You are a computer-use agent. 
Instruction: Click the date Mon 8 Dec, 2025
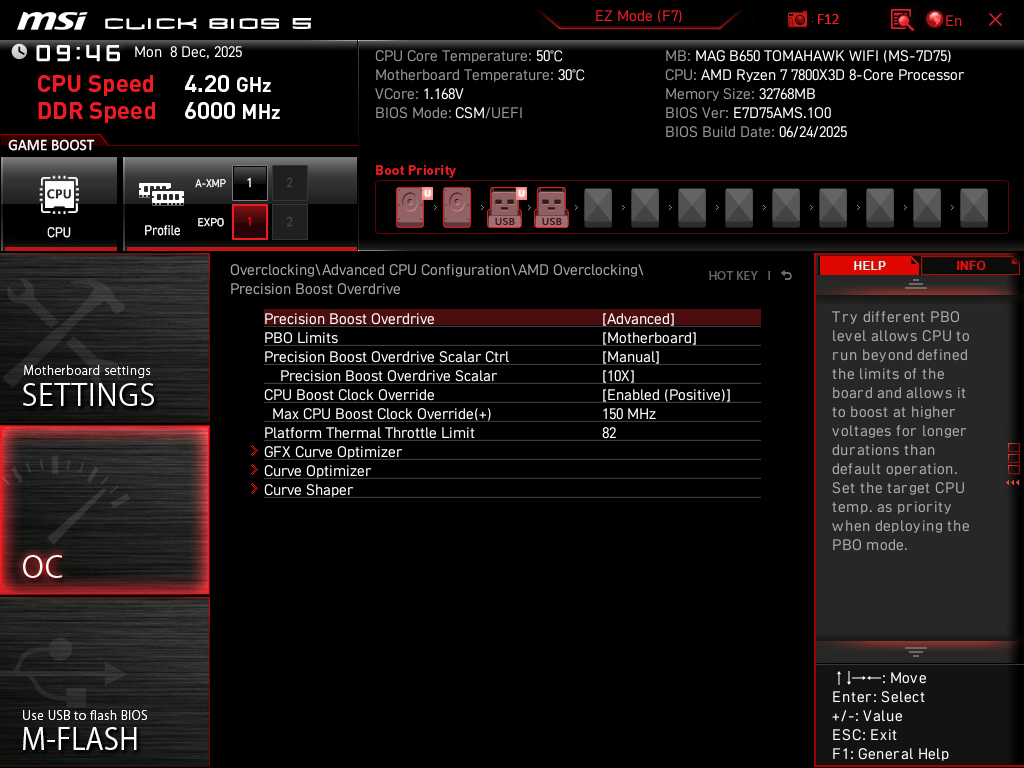tap(188, 52)
